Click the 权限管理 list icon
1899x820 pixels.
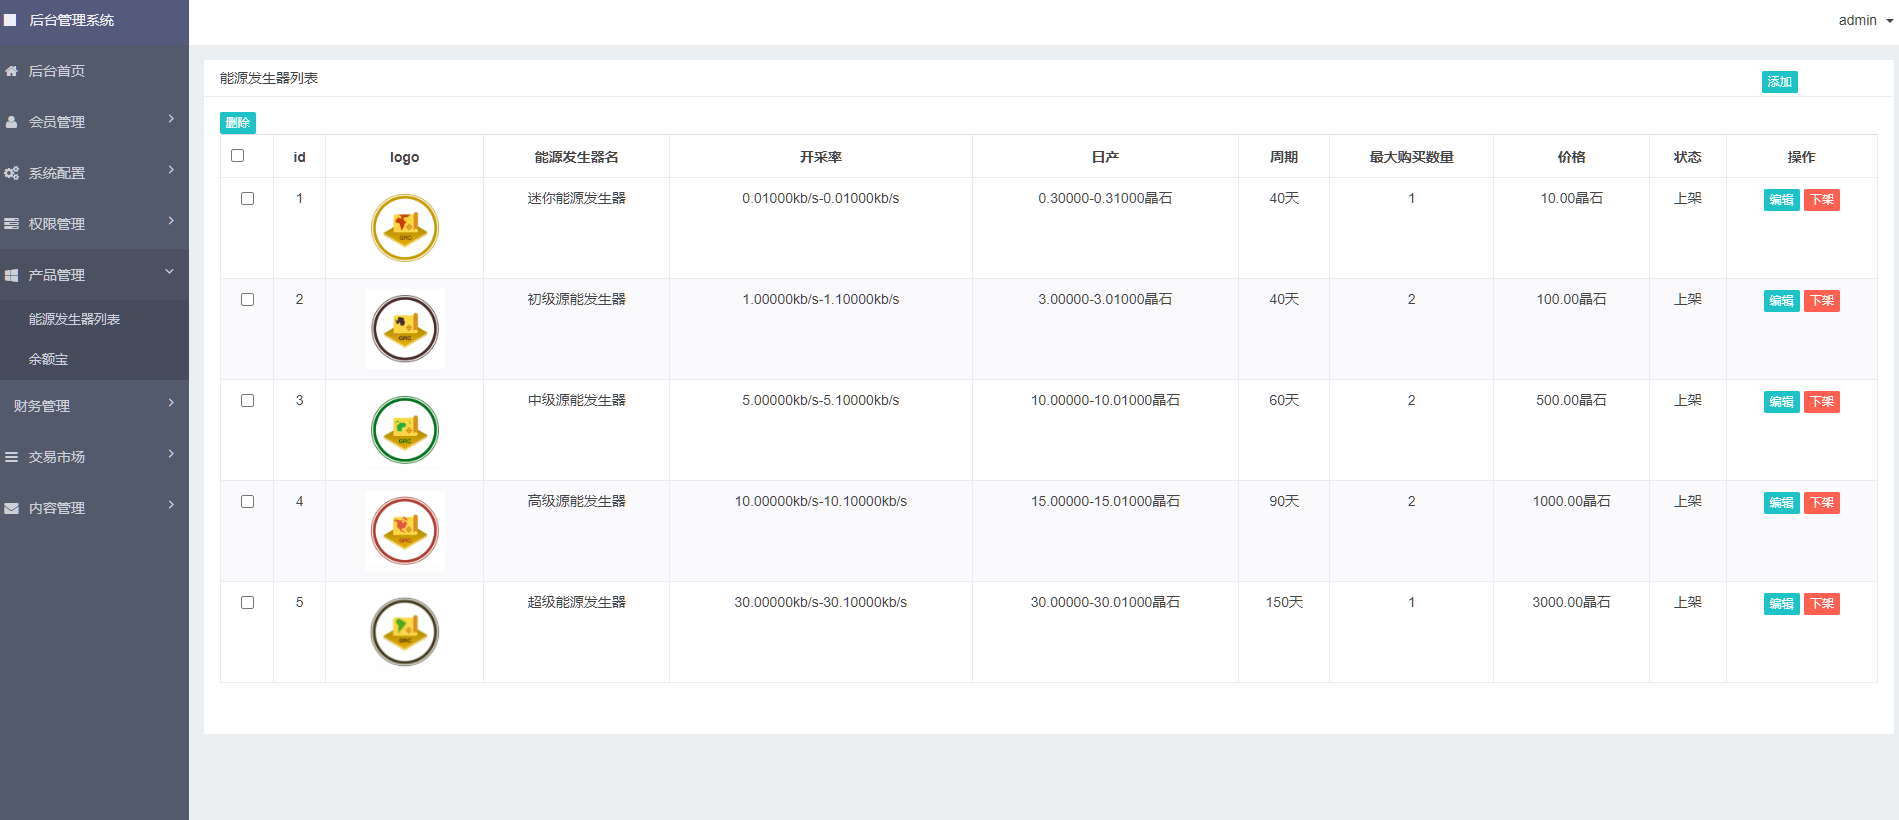tap(12, 224)
